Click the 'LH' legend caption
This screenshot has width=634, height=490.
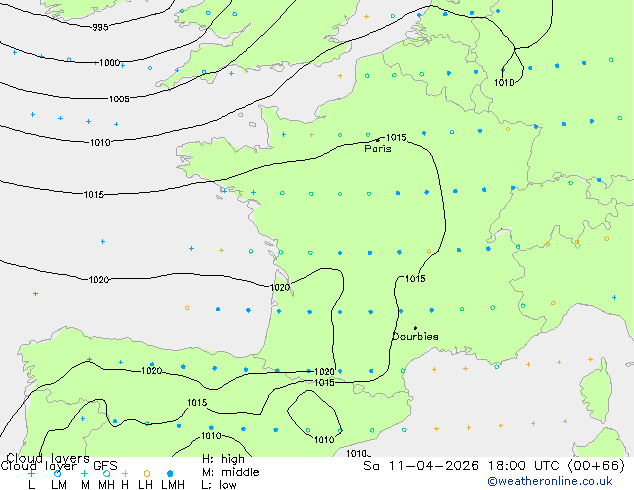146,485
